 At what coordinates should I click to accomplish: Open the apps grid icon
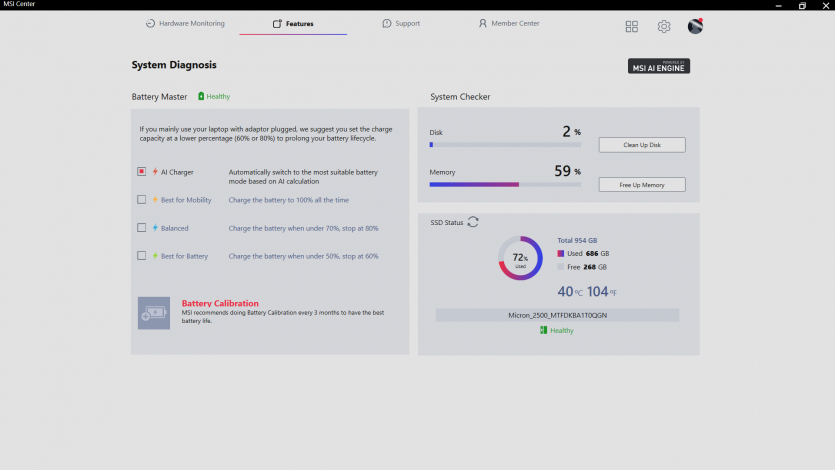pyautogui.click(x=632, y=27)
